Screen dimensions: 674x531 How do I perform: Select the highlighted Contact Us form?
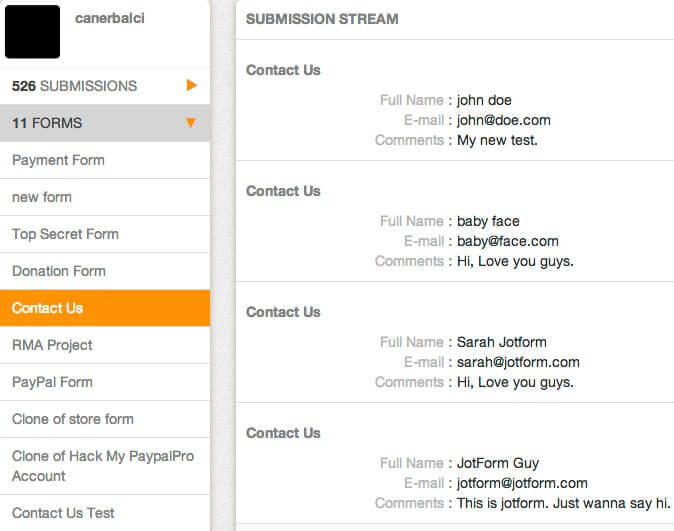47,308
